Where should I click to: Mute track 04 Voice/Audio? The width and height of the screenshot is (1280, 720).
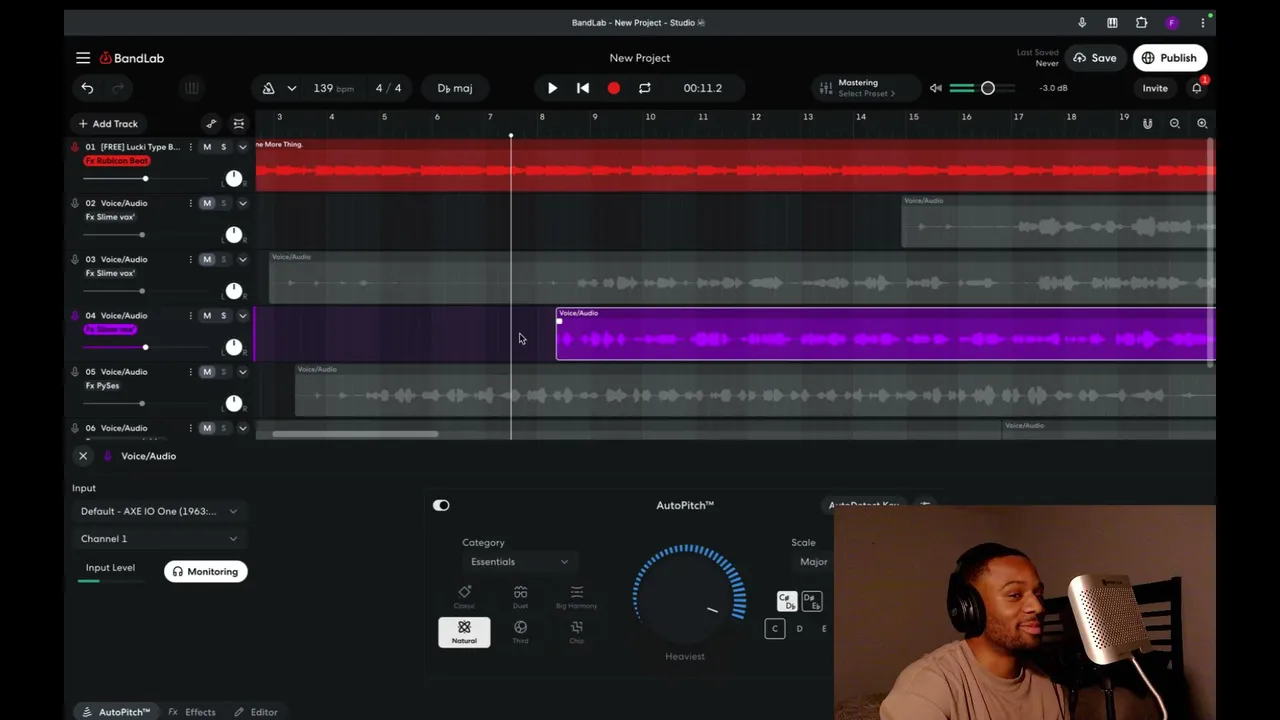coord(207,315)
